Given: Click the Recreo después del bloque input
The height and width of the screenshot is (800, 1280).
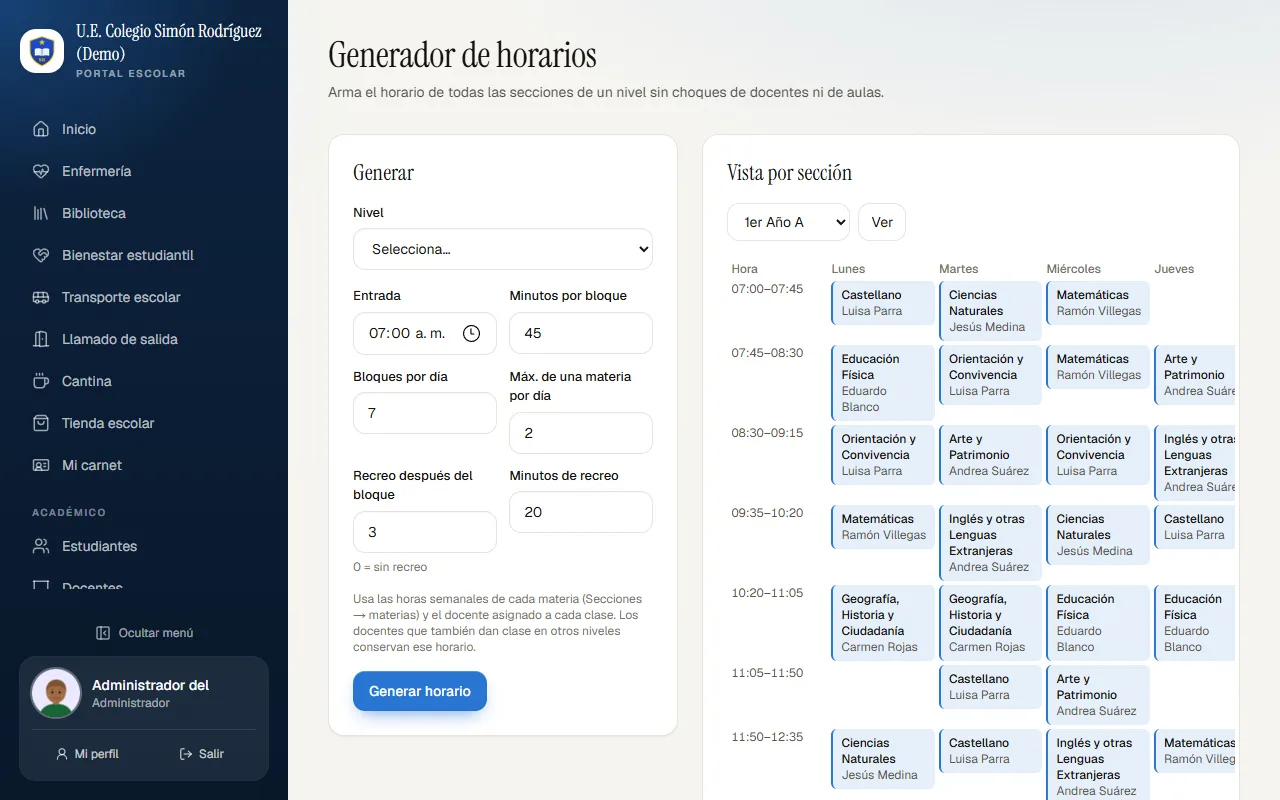Looking at the screenshot, I should [x=425, y=532].
